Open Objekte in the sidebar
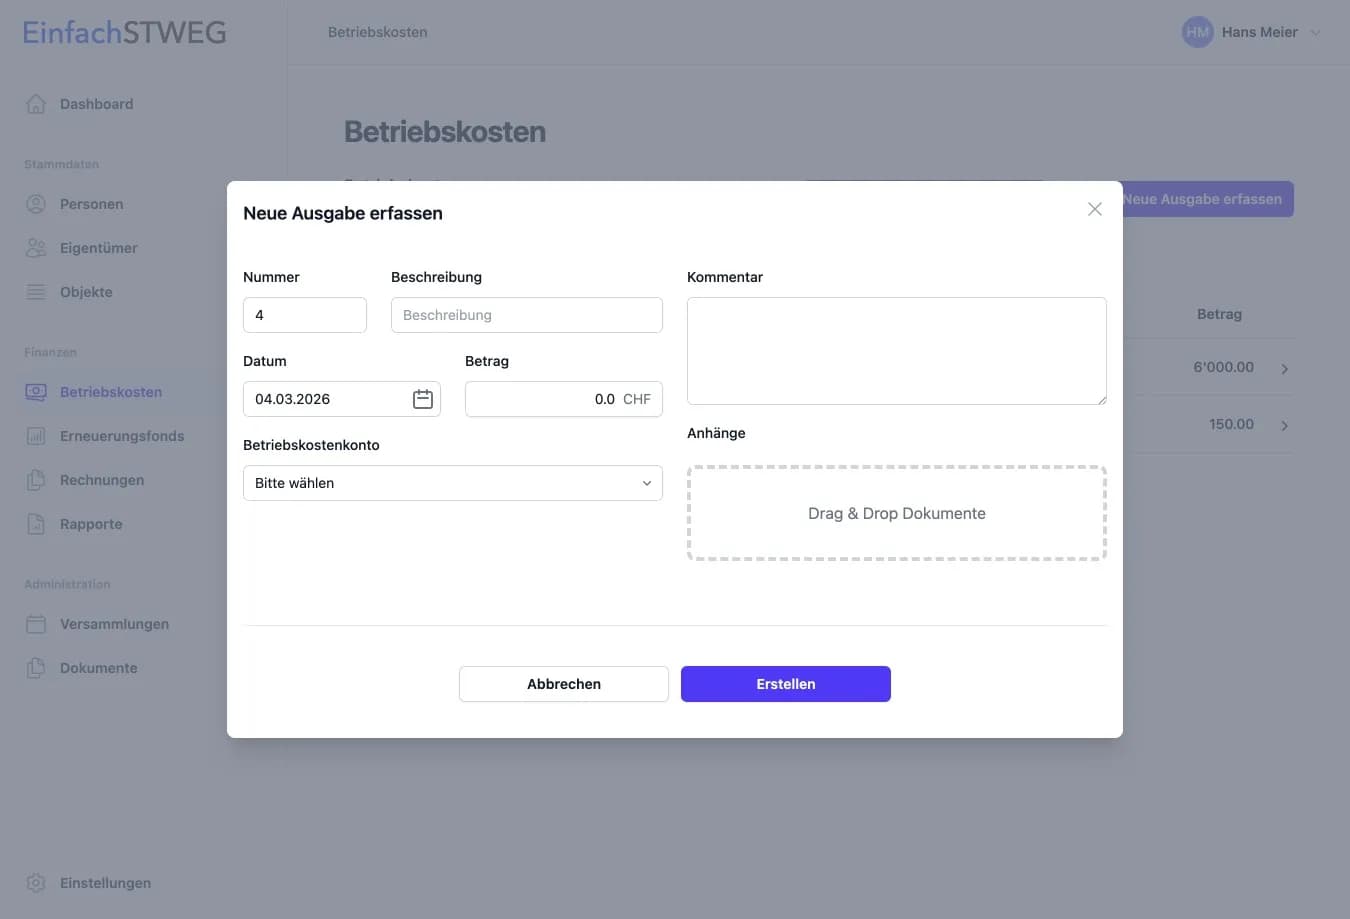Viewport: 1350px width, 919px height. click(x=86, y=292)
